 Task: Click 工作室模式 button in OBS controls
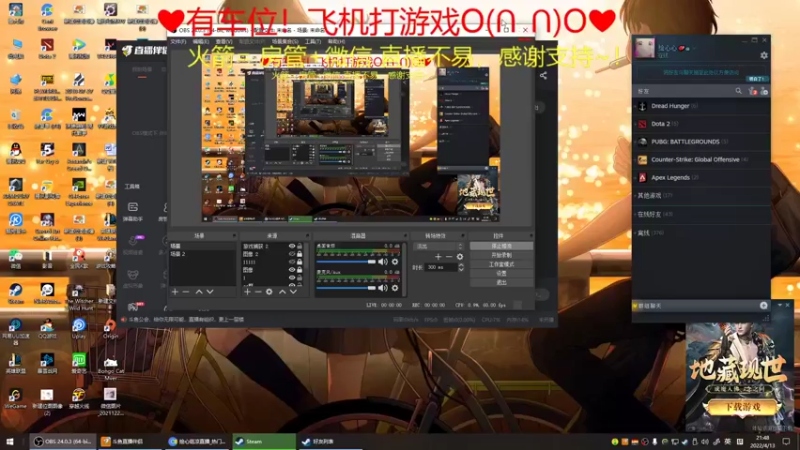click(501, 264)
